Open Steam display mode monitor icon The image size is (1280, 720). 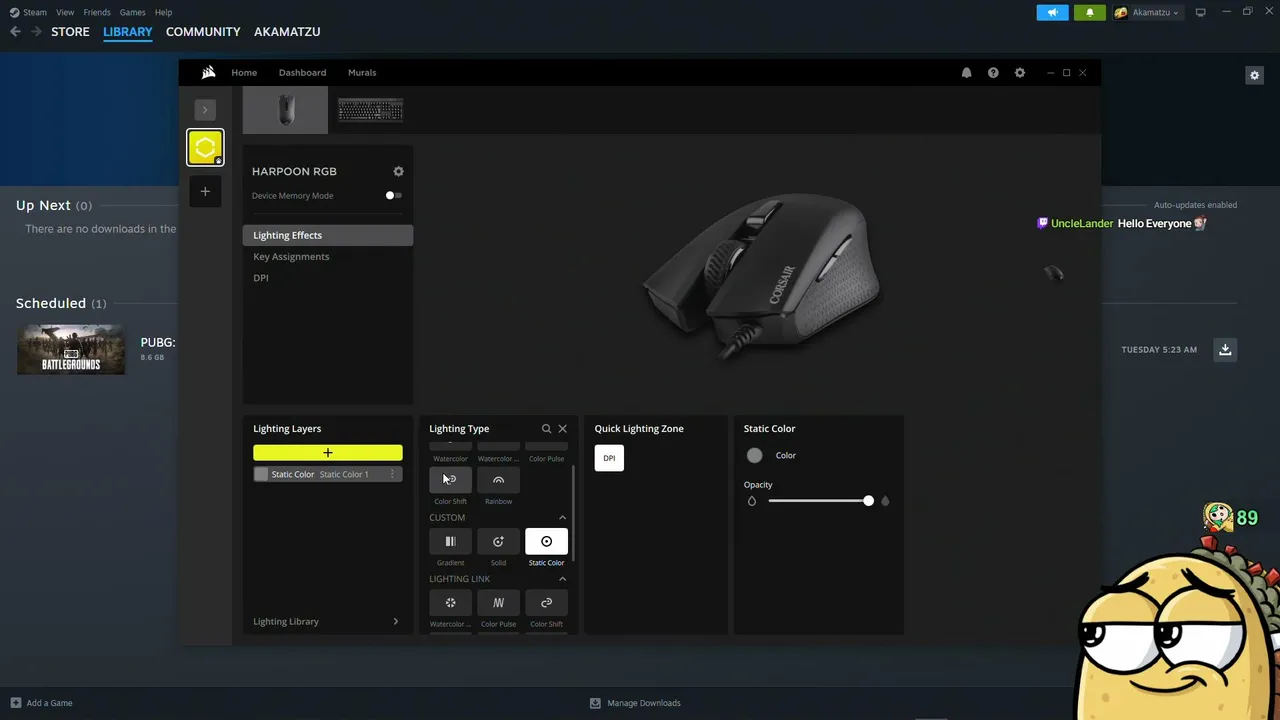pos(1201,12)
